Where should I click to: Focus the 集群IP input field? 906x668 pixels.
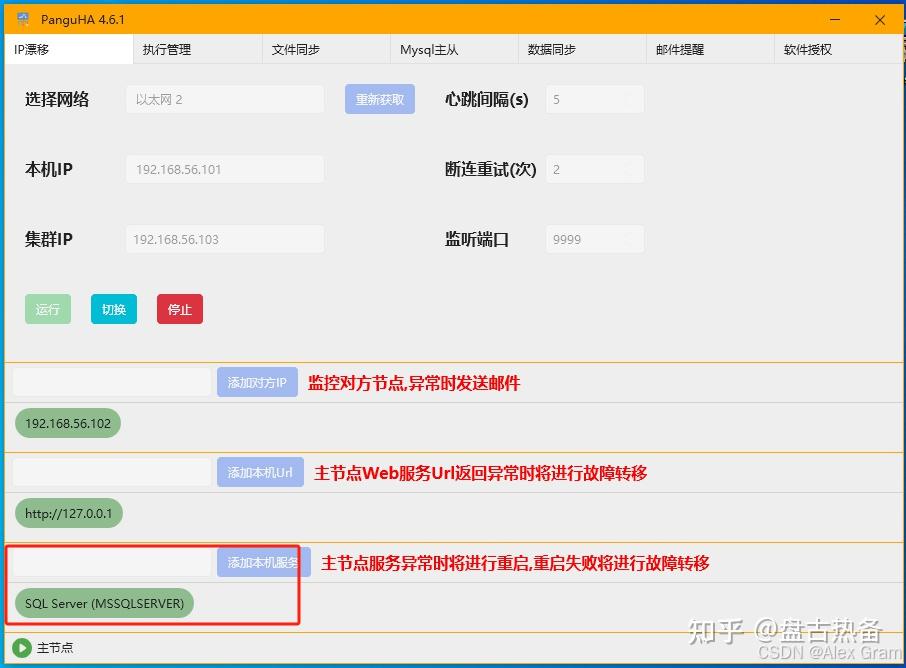225,239
